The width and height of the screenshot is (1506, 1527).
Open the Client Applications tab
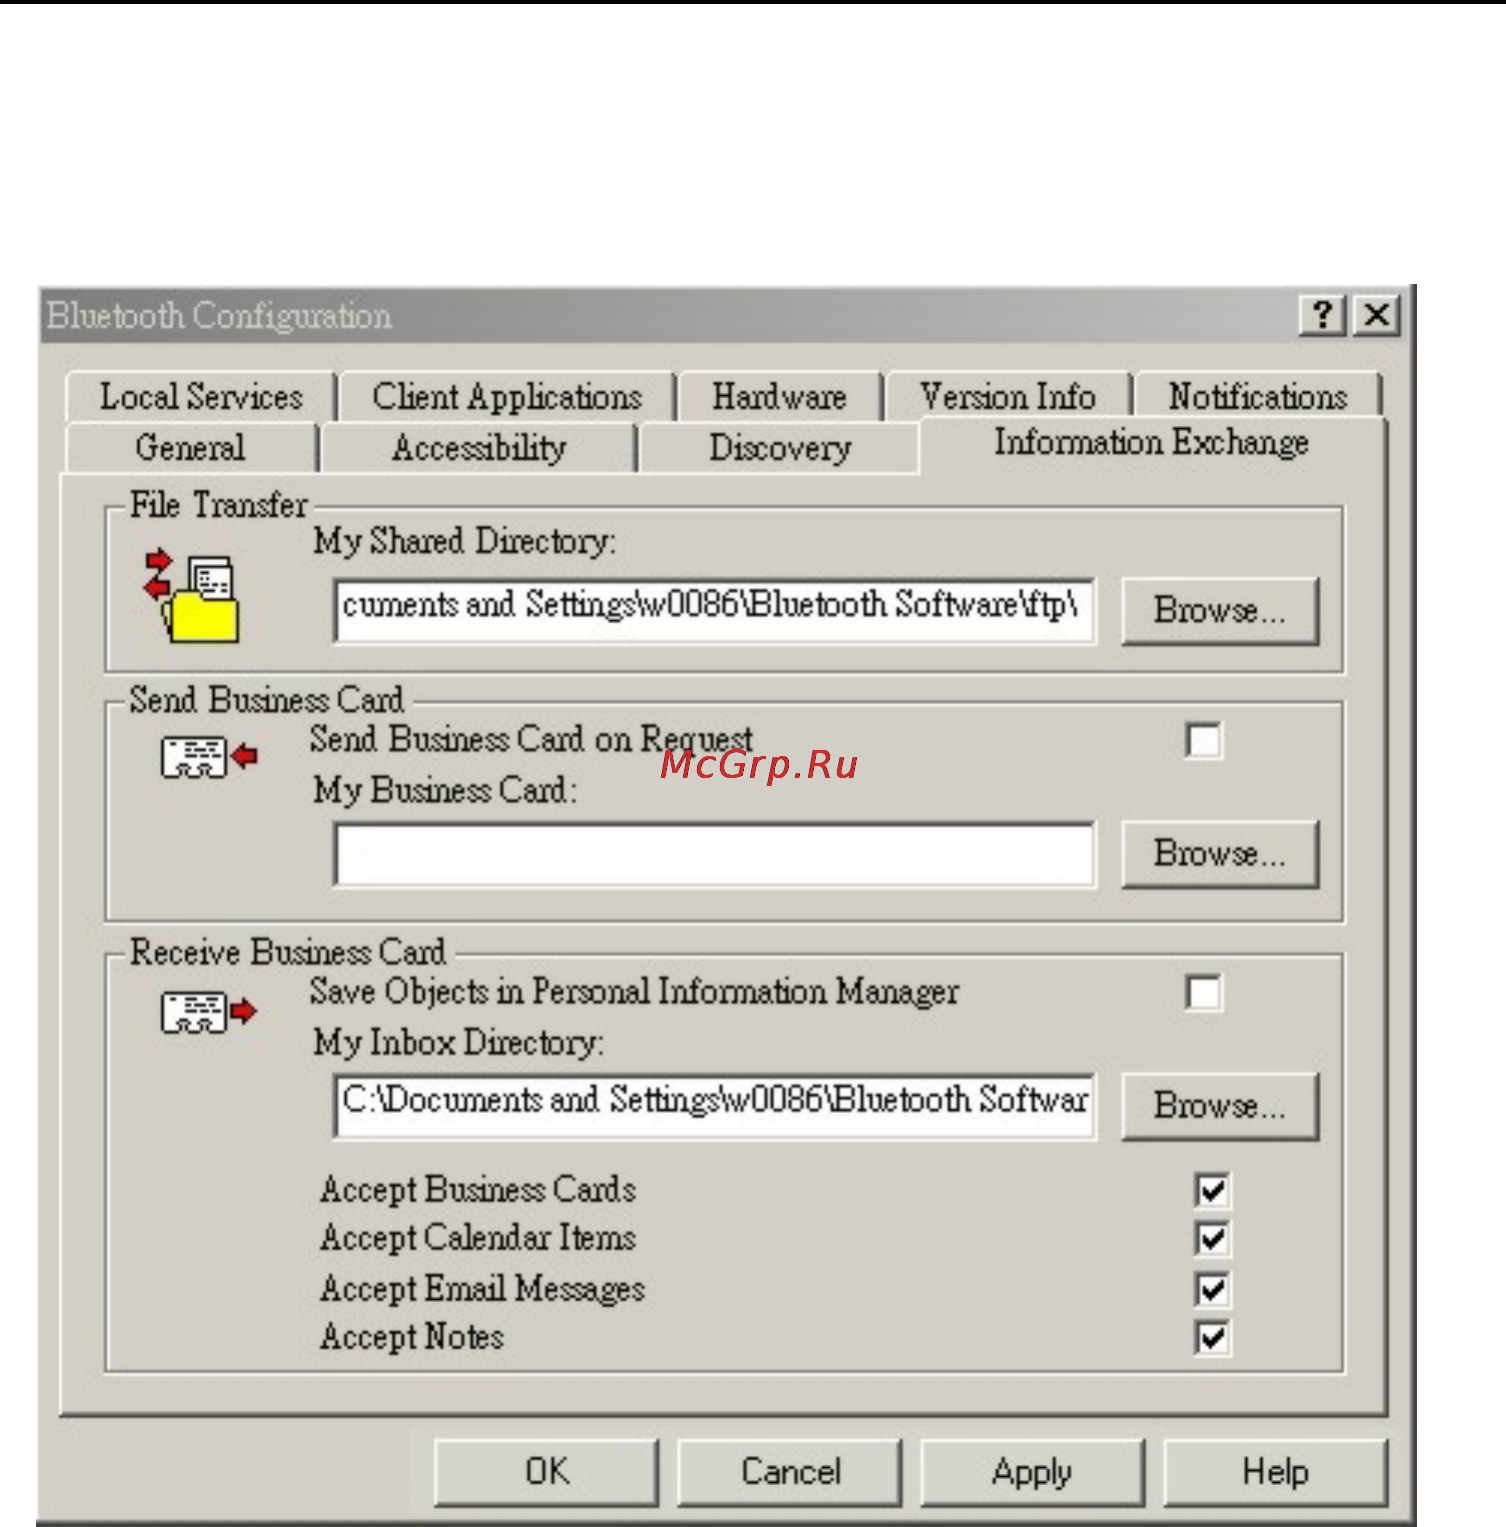click(x=507, y=397)
